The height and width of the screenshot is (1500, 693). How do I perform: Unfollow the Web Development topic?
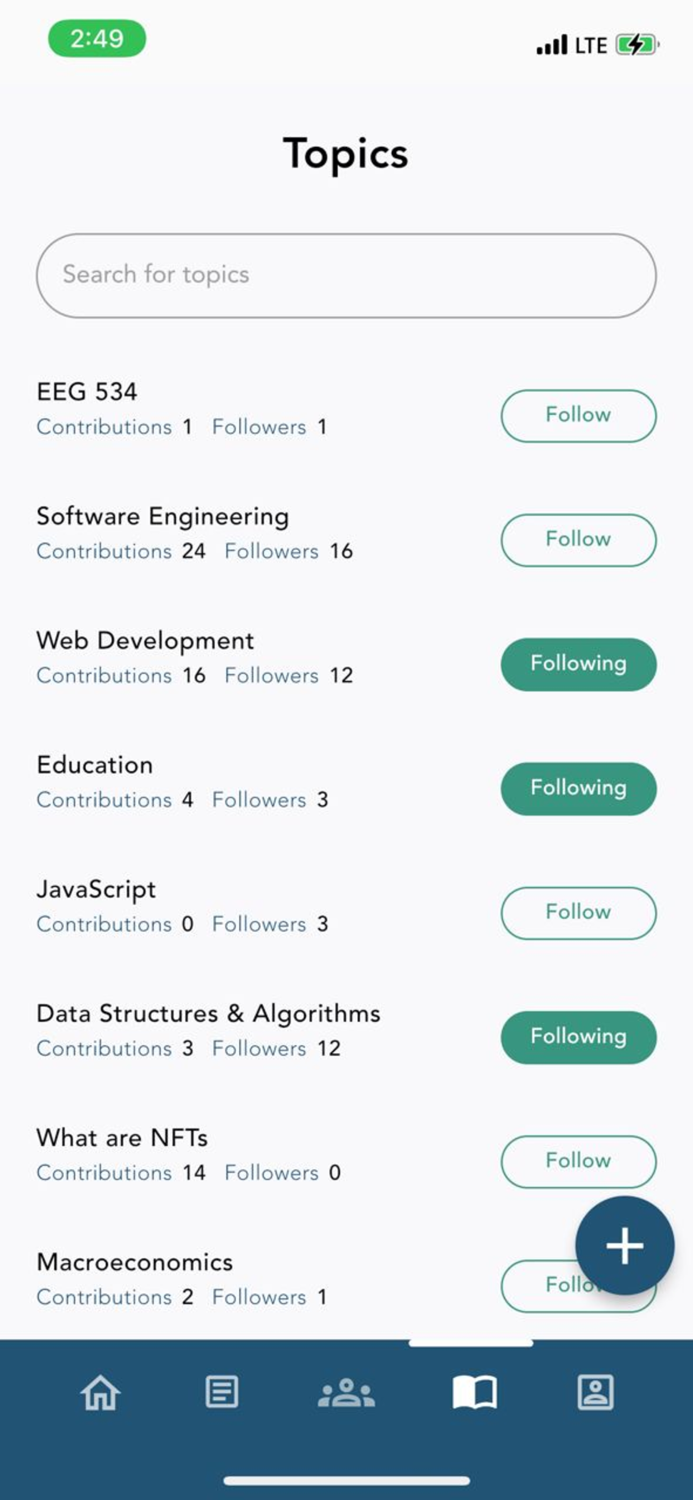pyautogui.click(x=578, y=663)
